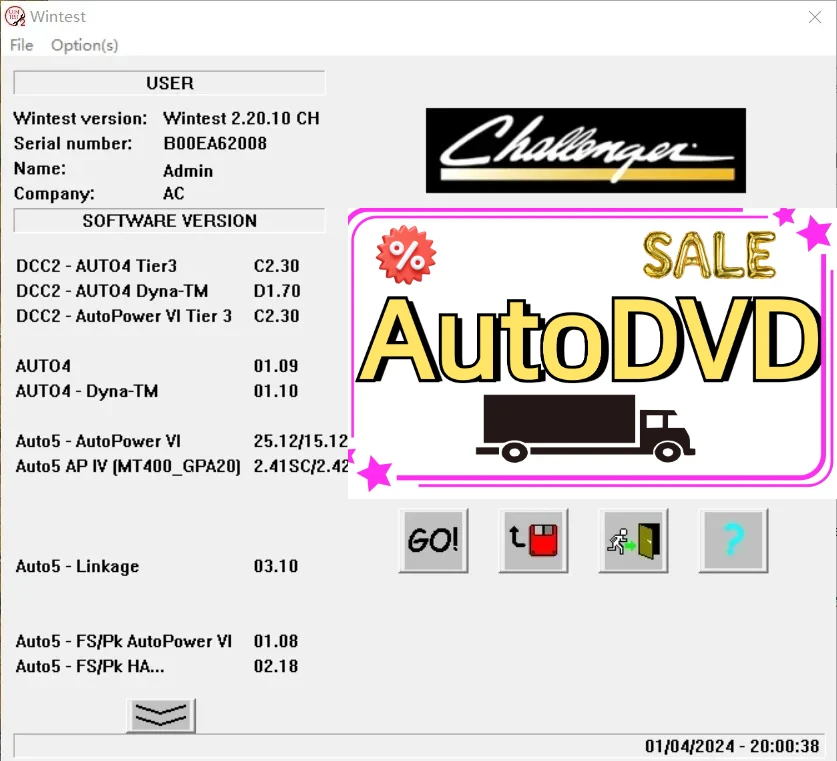
Task: Click the red floppy disk save icon
Action: [533, 541]
